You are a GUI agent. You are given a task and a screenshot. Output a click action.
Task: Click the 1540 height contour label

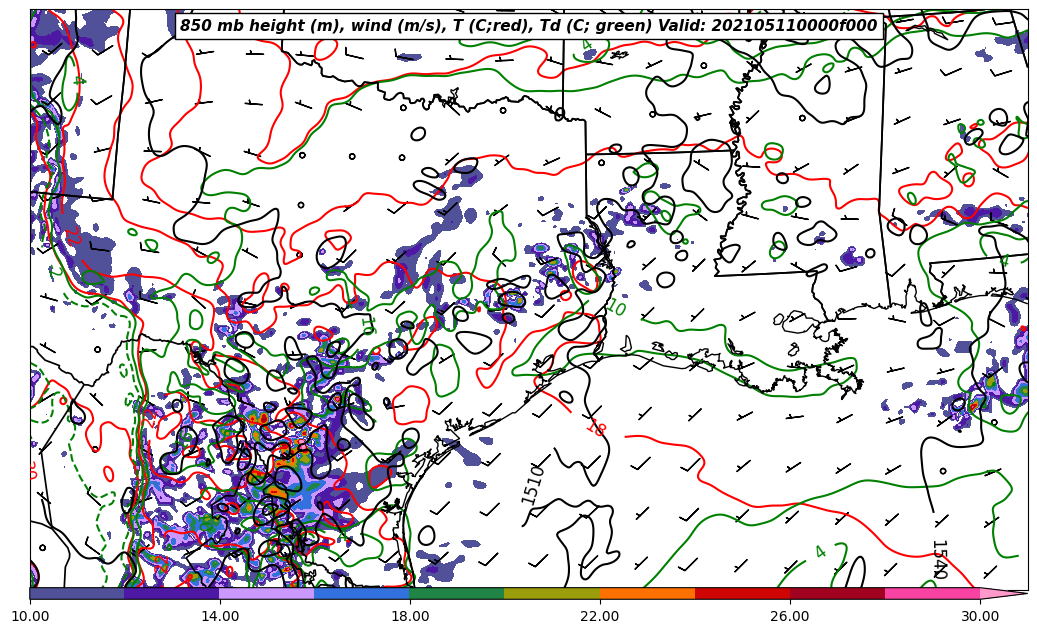click(938, 559)
